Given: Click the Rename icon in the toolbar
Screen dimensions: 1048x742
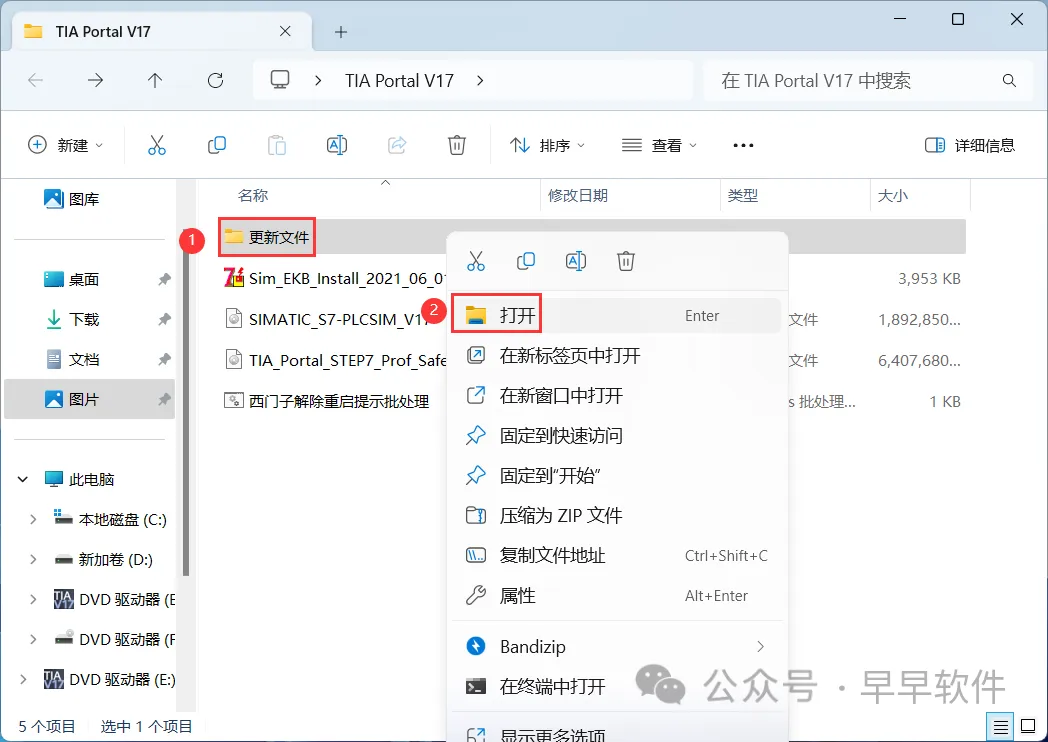Looking at the screenshot, I should tap(336, 145).
